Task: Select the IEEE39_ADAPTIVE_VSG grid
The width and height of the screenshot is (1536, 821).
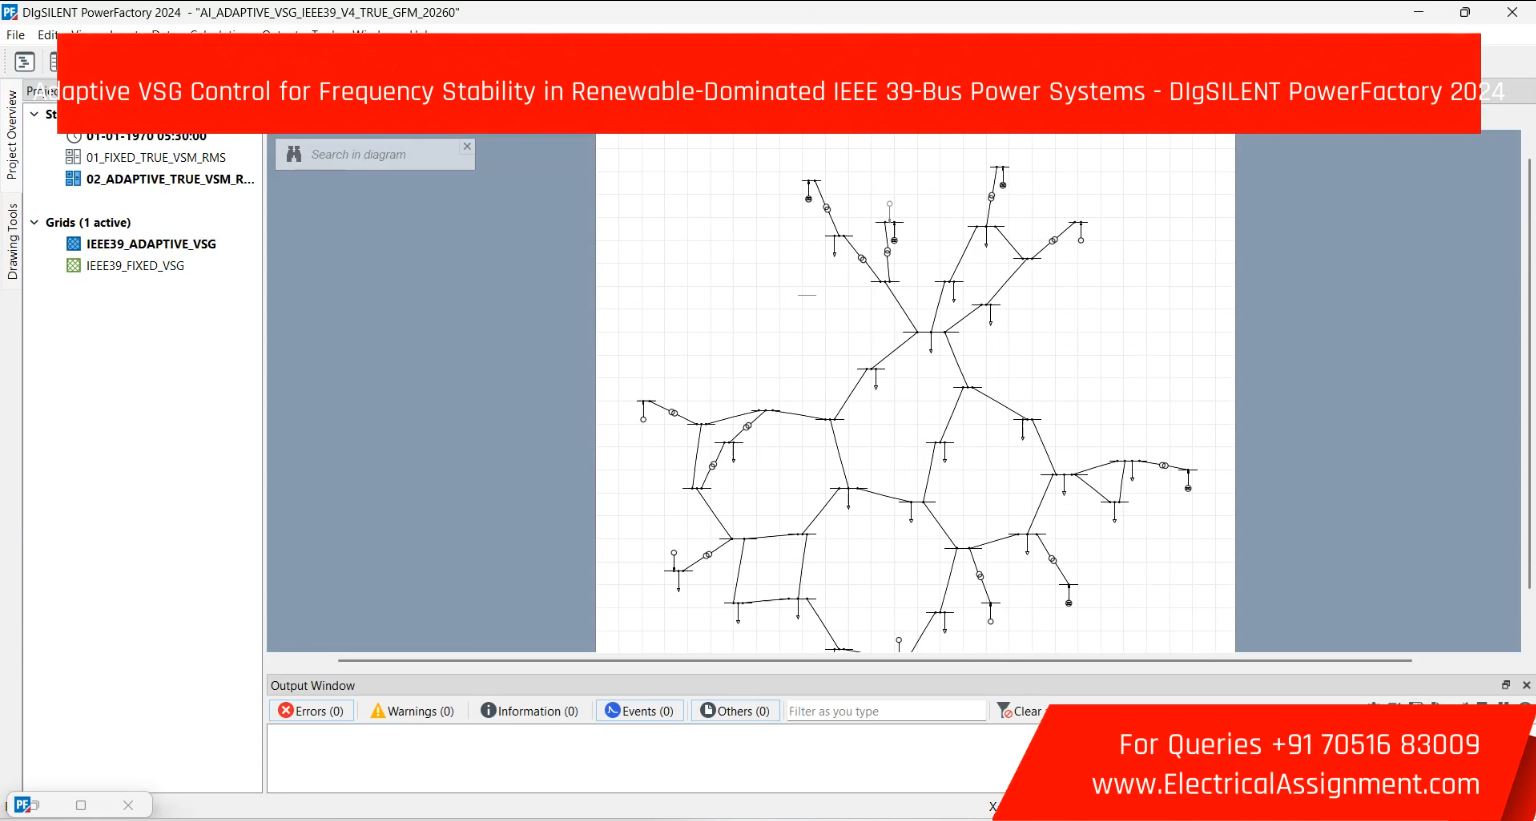Action: pyautogui.click(x=151, y=244)
